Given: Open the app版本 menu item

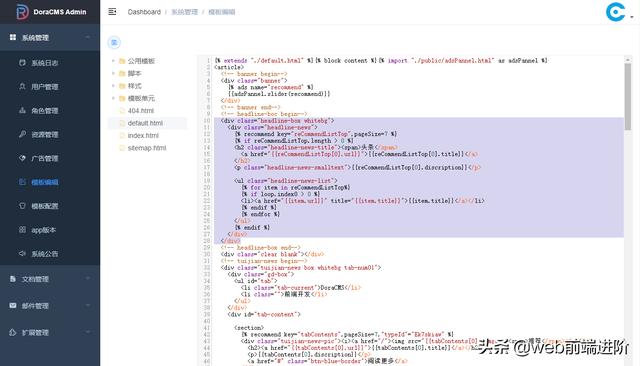Looking at the screenshot, I should coord(50,230).
